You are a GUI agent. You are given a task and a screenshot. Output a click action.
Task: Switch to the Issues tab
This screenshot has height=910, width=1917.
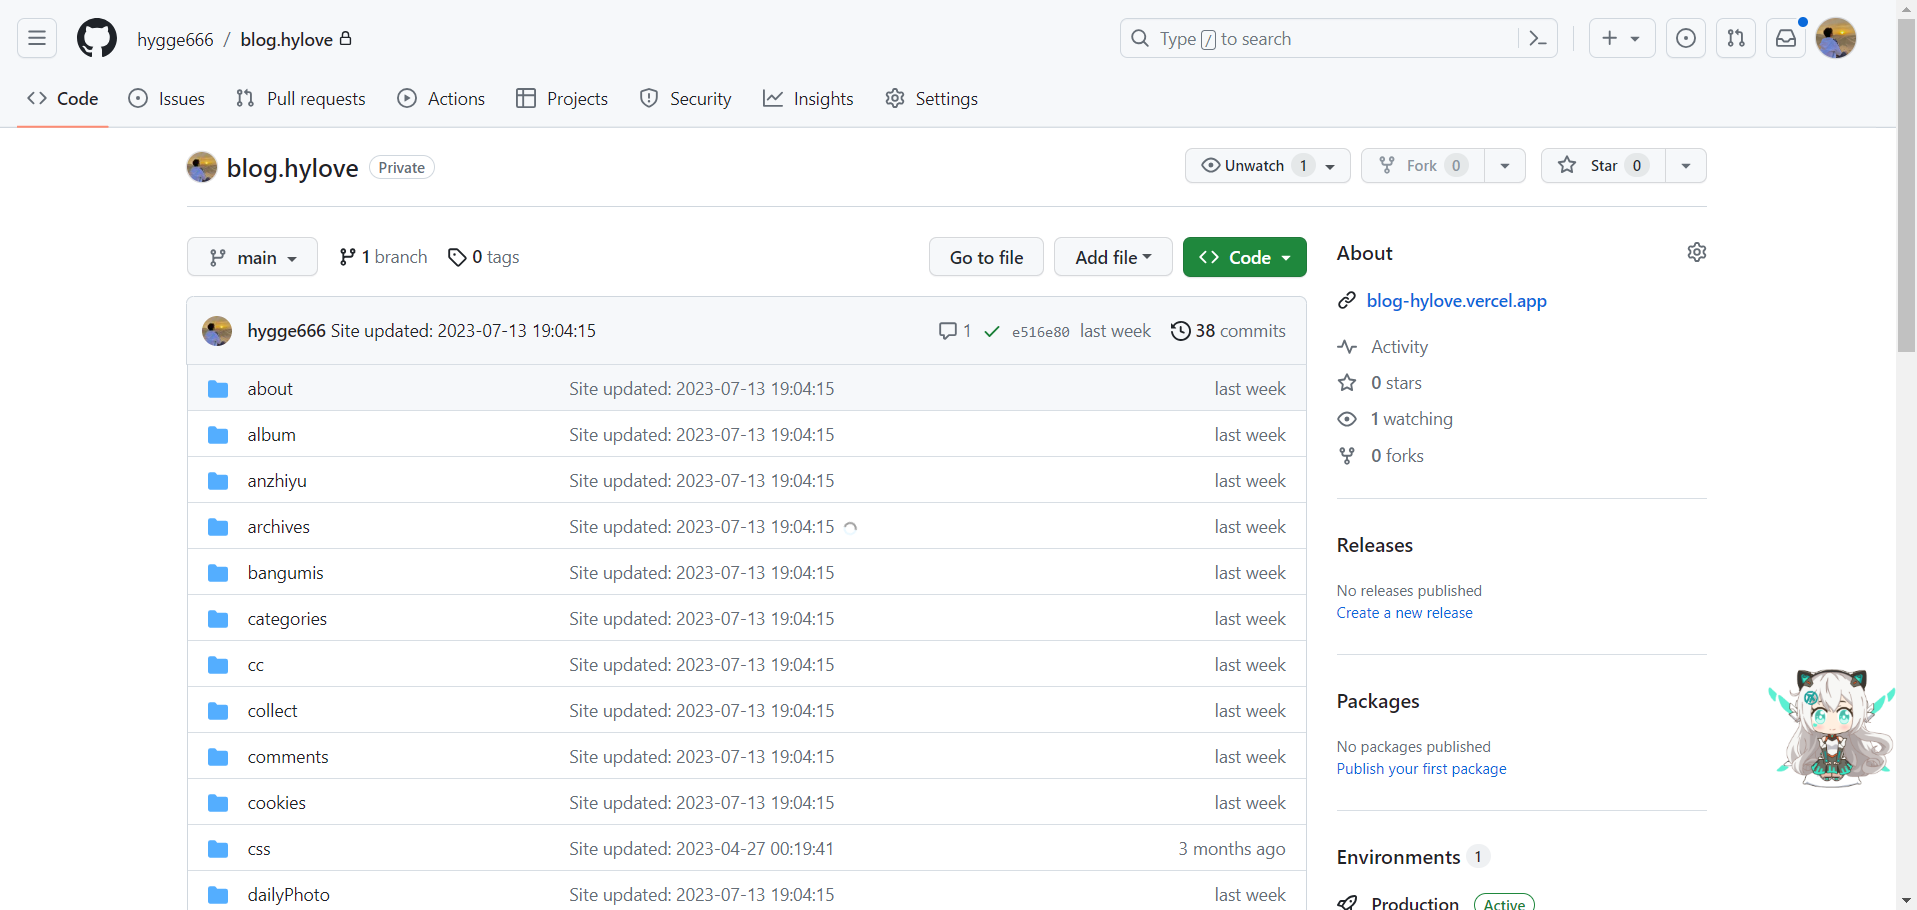coord(167,99)
